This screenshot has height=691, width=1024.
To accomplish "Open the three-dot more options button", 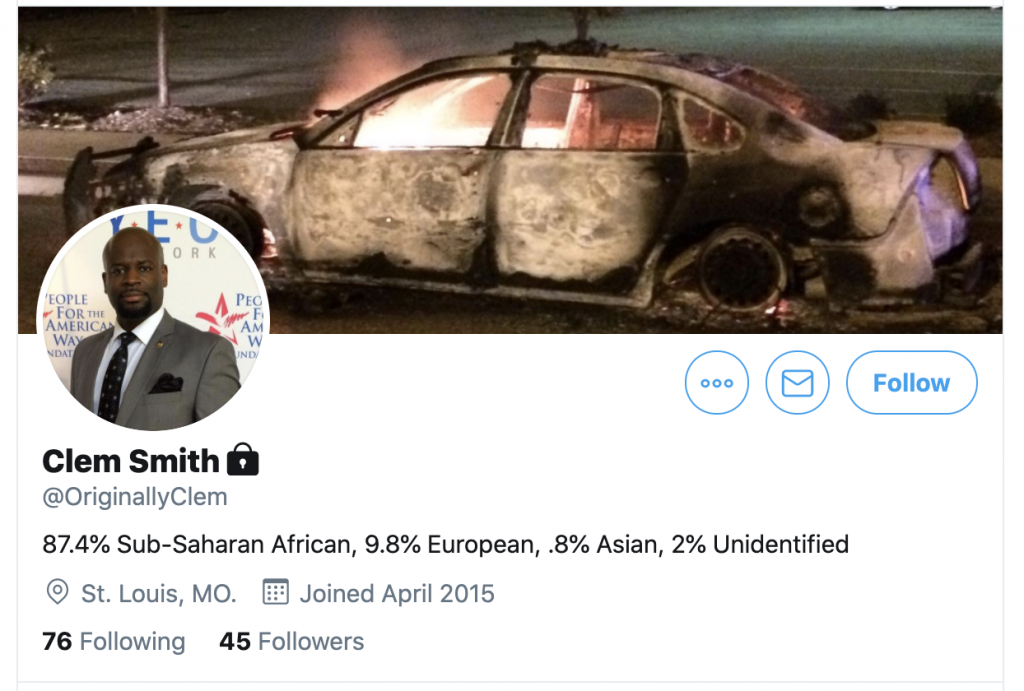I will [716, 383].
